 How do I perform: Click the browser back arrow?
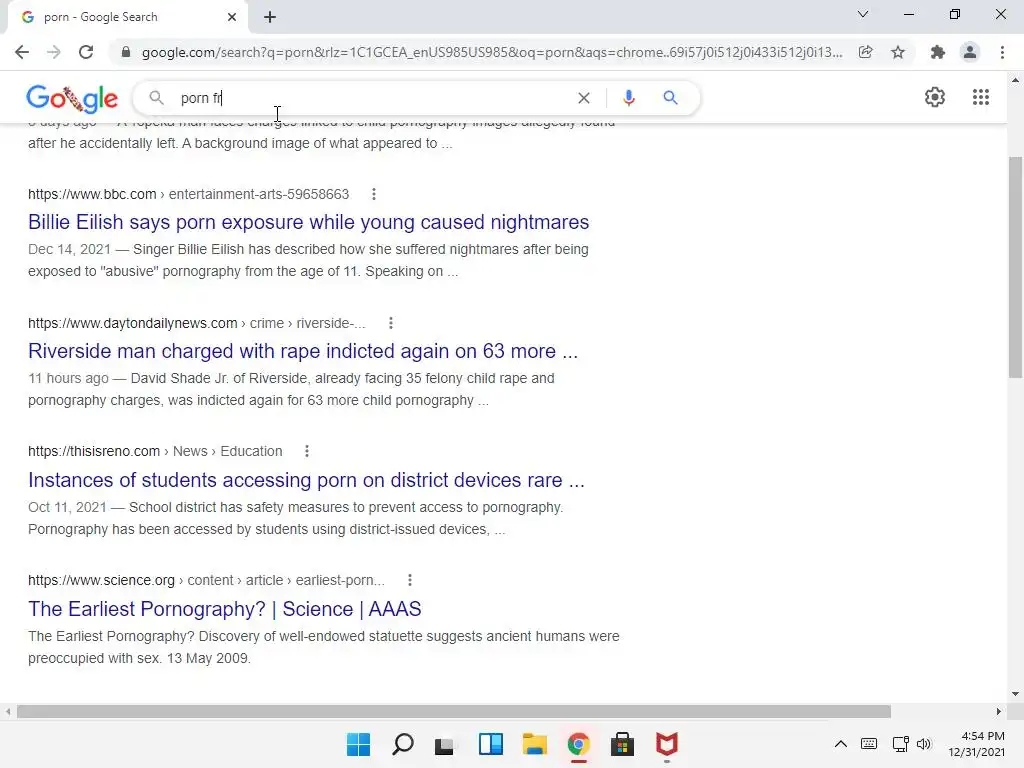pyautogui.click(x=22, y=52)
